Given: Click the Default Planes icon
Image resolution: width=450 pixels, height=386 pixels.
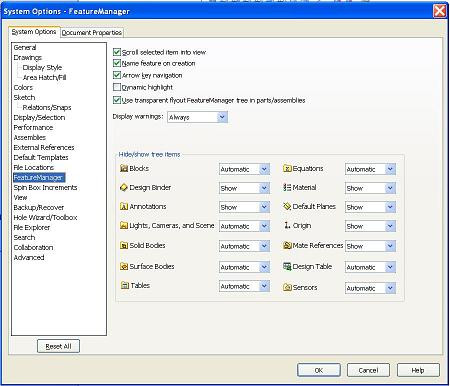Looking at the screenshot, I should [x=287, y=206].
